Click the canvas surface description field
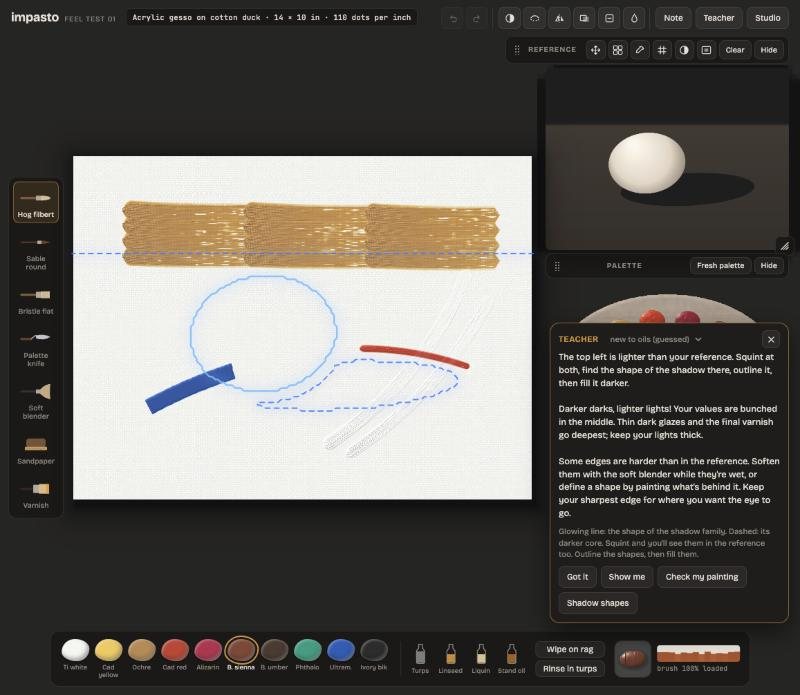The height and width of the screenshot is (695, 800). tap(271, 17)
